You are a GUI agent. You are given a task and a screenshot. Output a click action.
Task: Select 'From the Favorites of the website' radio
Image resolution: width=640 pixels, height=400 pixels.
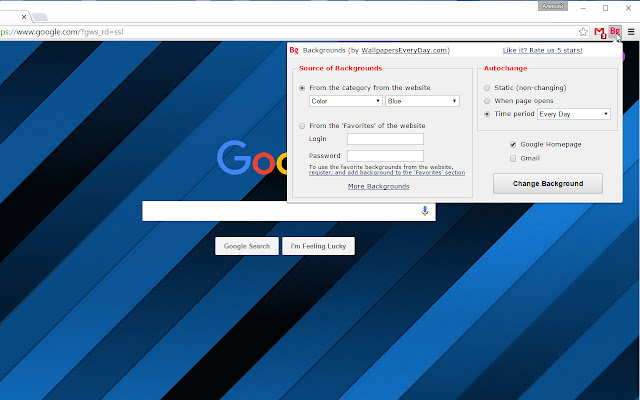point(302,126)
